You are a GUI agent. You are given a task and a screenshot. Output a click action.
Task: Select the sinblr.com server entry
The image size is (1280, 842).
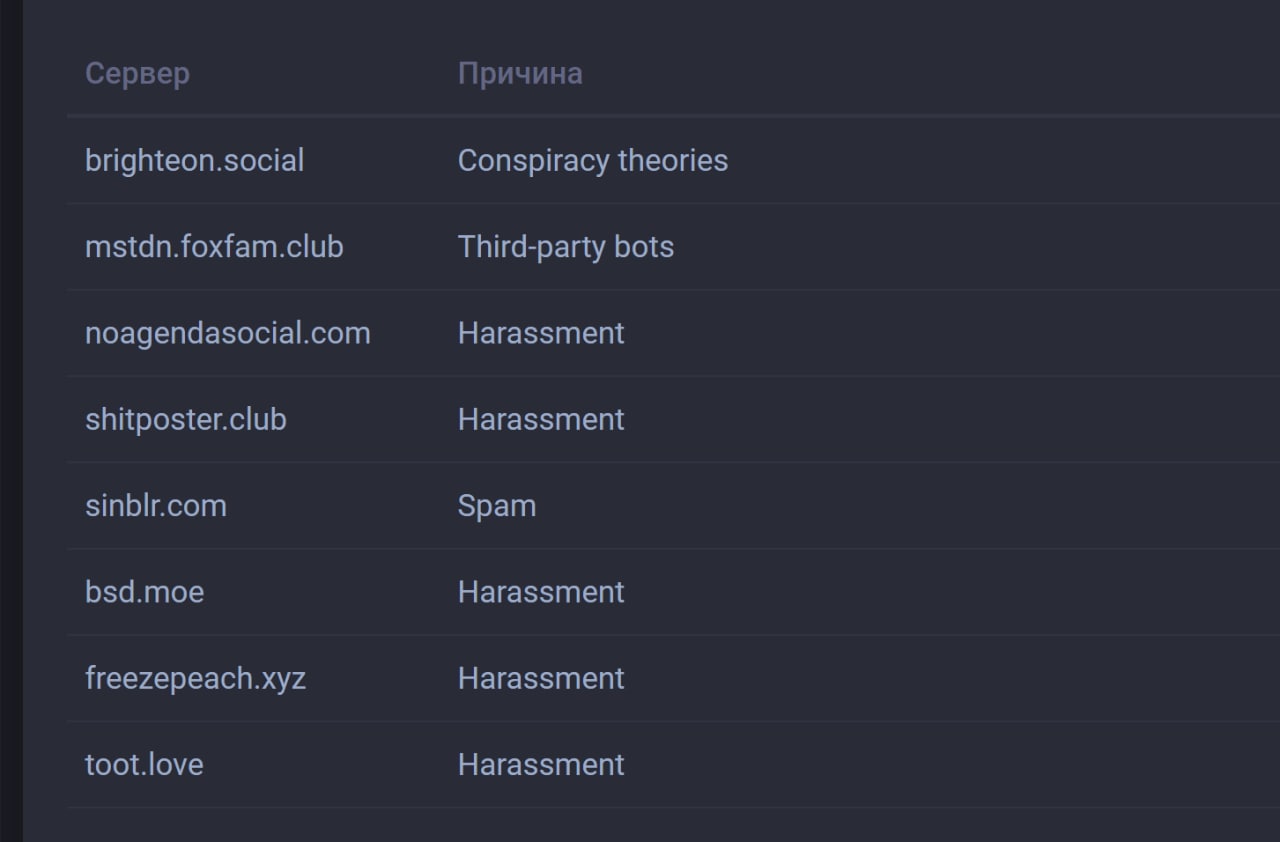pos(156,505)
